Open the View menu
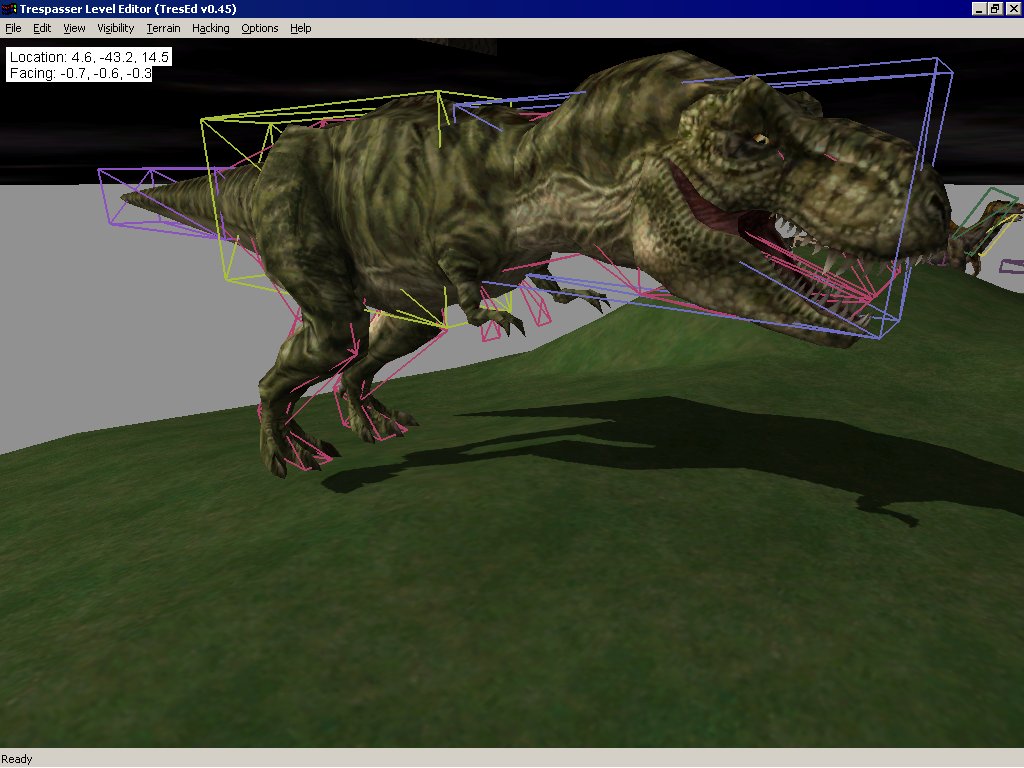 [x=74, y=28]
